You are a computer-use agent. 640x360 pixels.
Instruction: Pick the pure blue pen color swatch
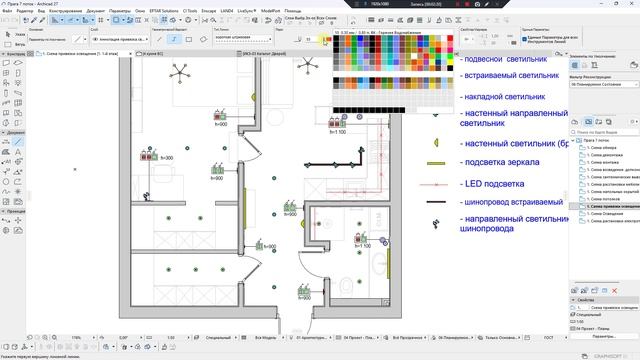(x=360, y=38)
